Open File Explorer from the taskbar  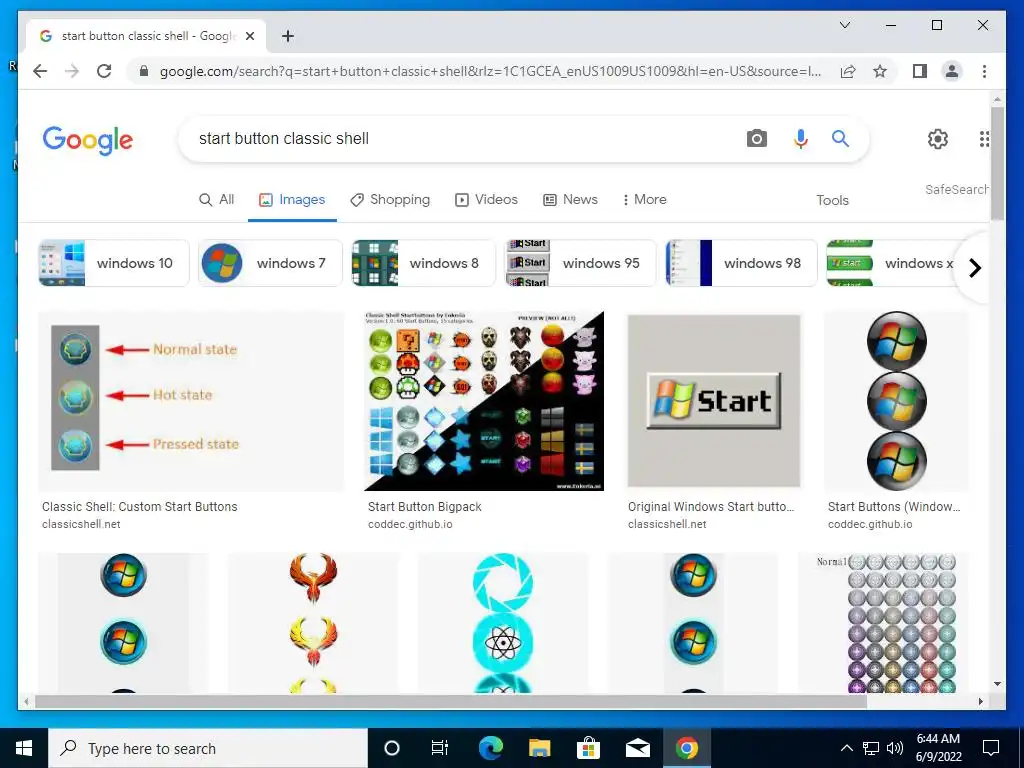539,748
